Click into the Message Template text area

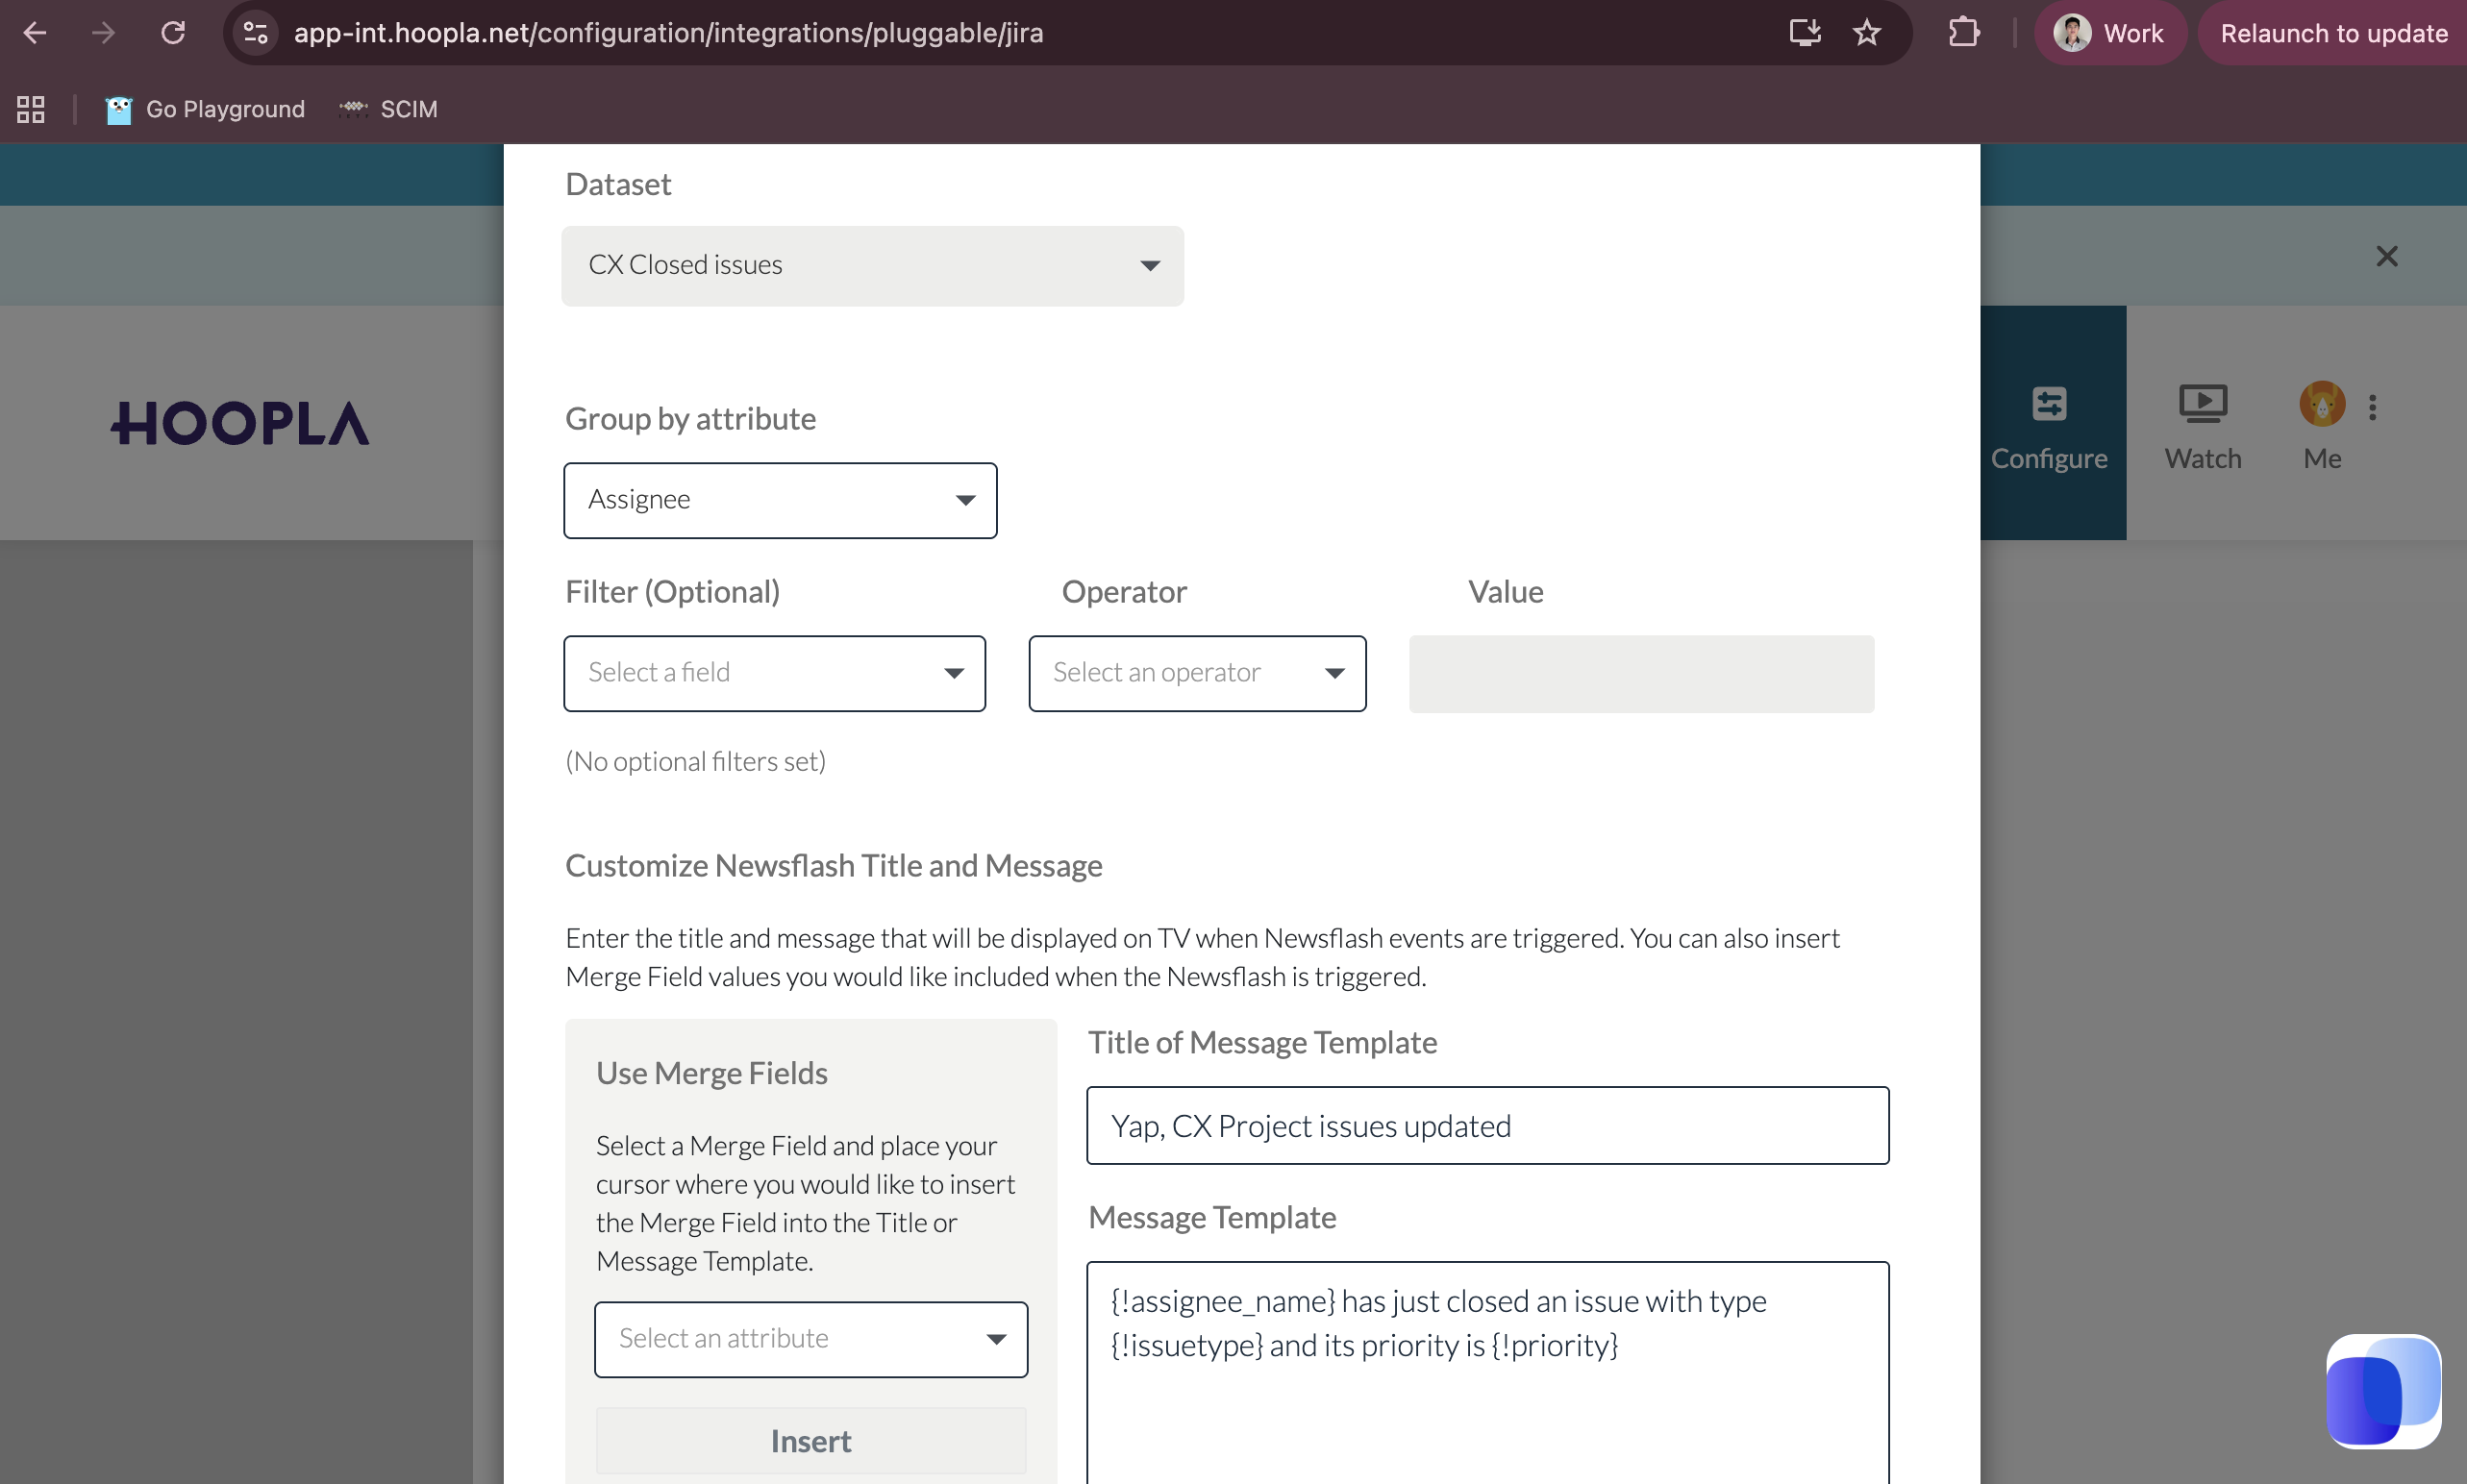point(1488,1372)
